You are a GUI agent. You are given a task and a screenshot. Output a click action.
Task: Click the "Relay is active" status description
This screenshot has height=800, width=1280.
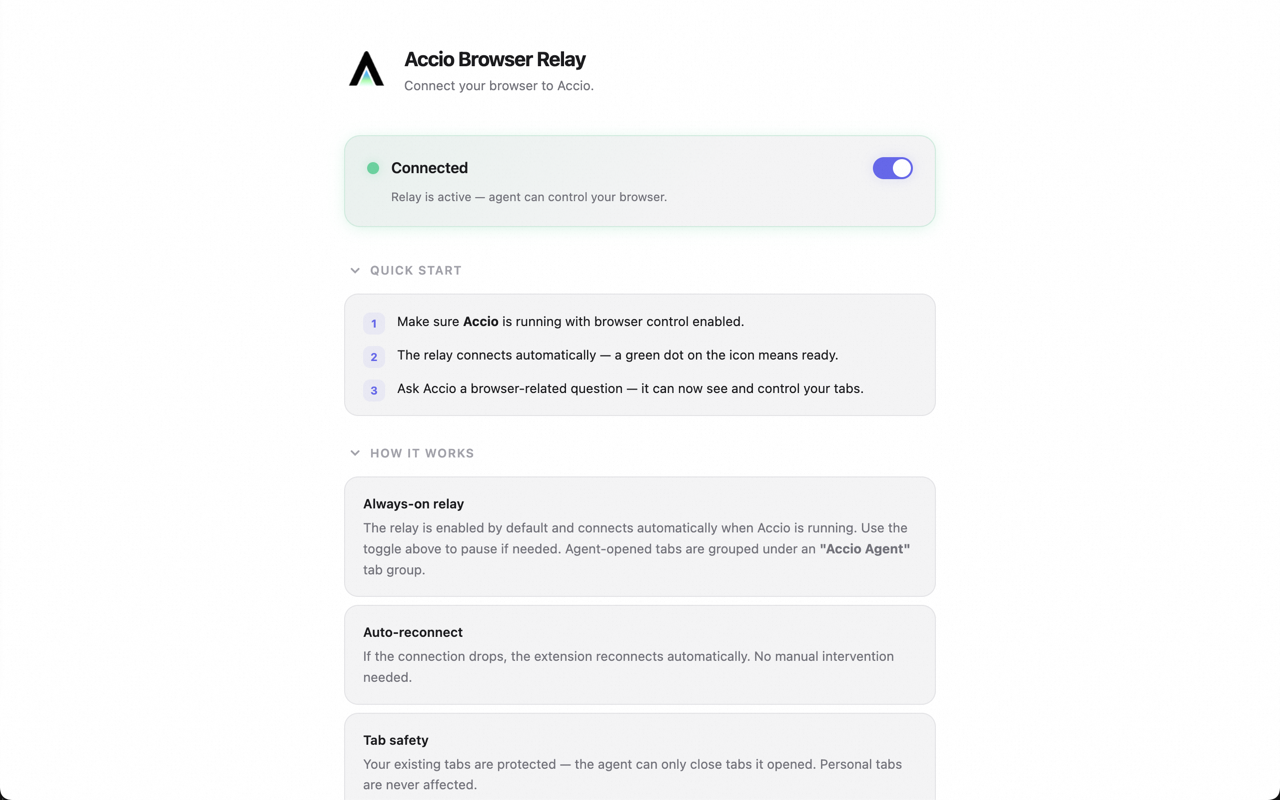pyautogui.click(x=529, y=197)
